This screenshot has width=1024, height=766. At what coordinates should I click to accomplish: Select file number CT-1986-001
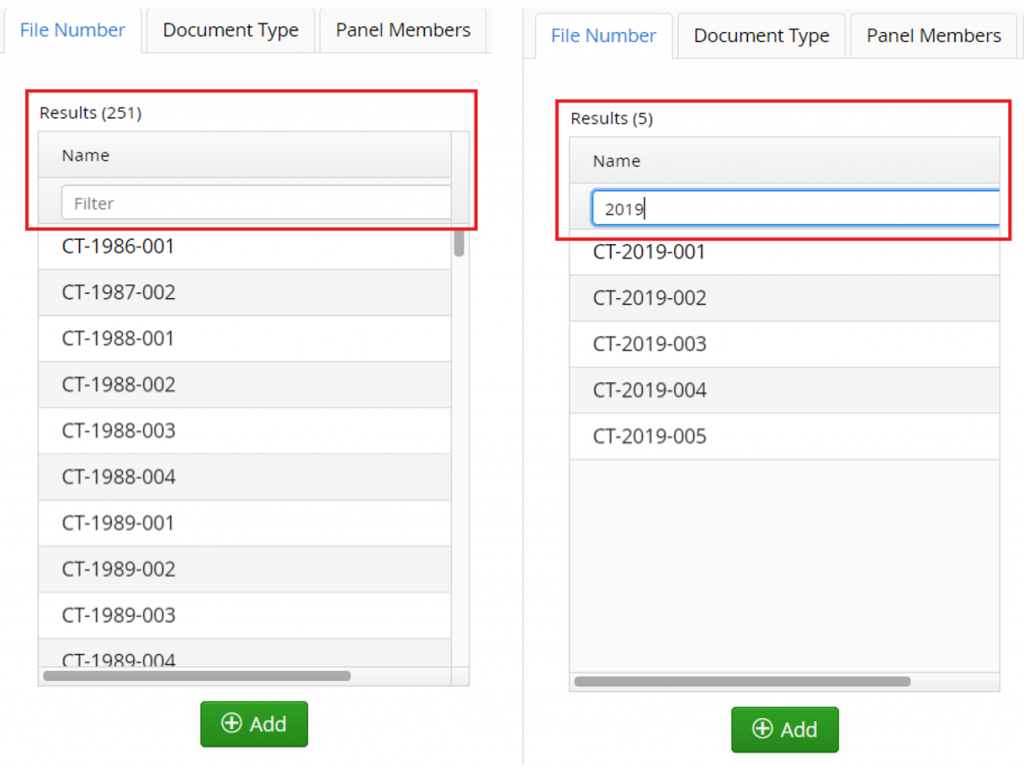[x=118, y=246]
